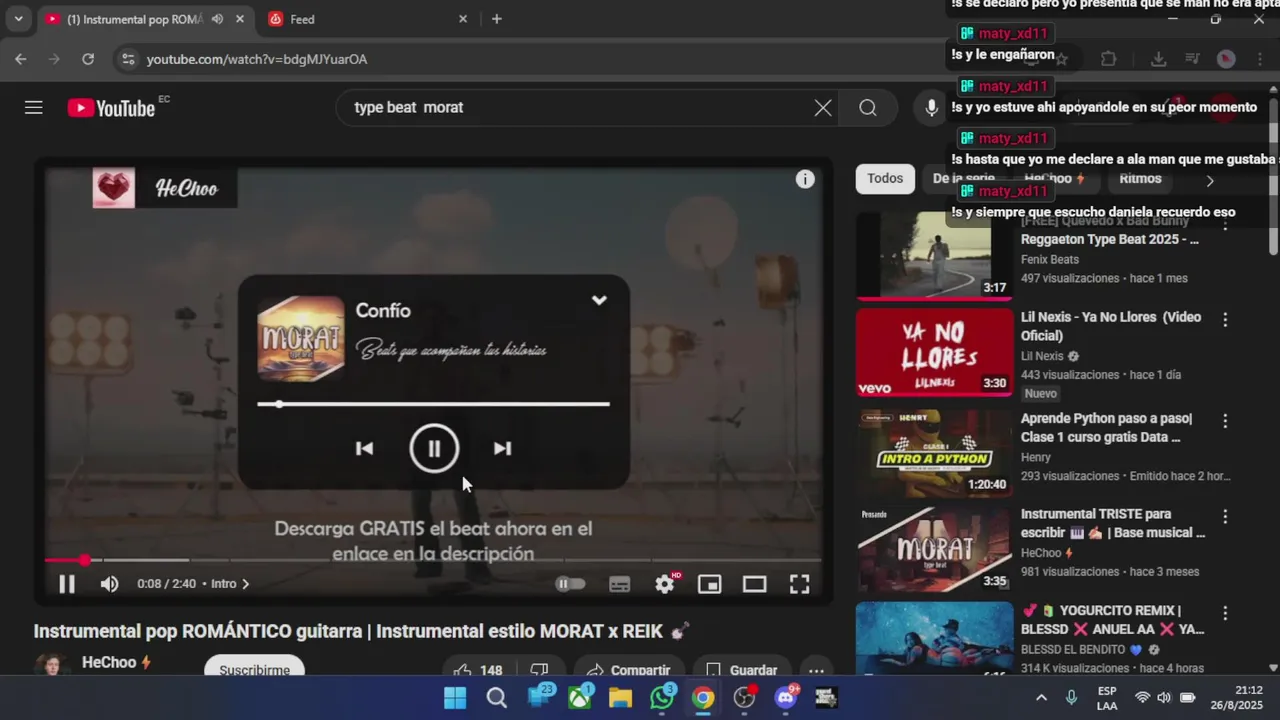1280x720 pixels.
Task: Like the video with 148 likes
Action: pyautogui.click(x=478, y=670)
